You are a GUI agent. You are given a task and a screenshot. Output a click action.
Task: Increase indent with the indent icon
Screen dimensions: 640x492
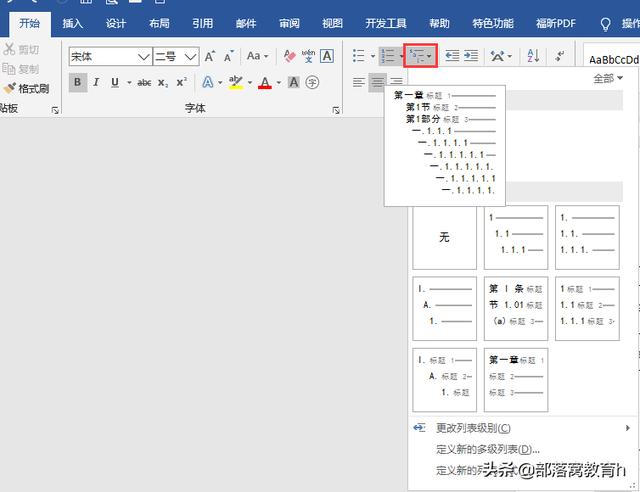click(471, 56)
